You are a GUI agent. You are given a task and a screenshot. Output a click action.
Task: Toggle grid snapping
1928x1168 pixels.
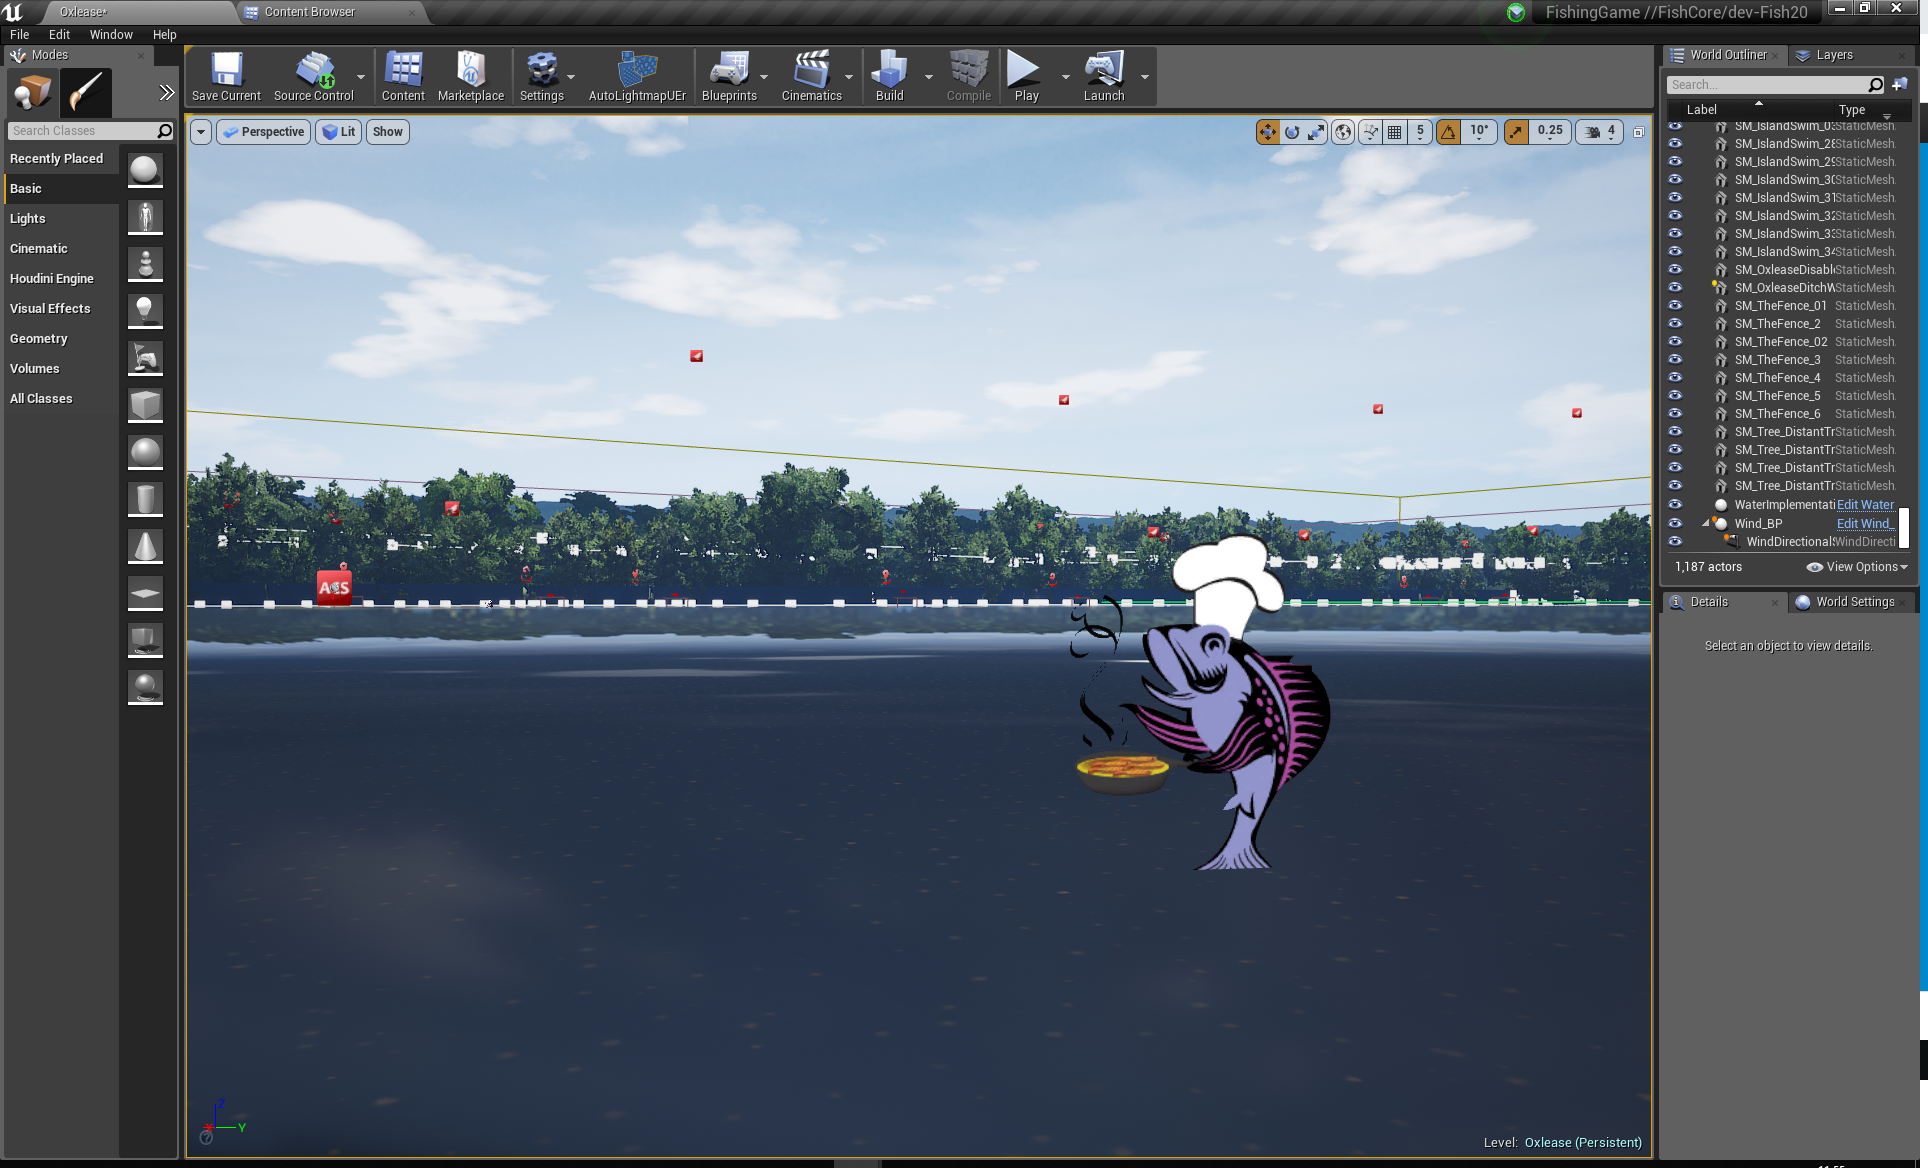[x=1394, y=132]
